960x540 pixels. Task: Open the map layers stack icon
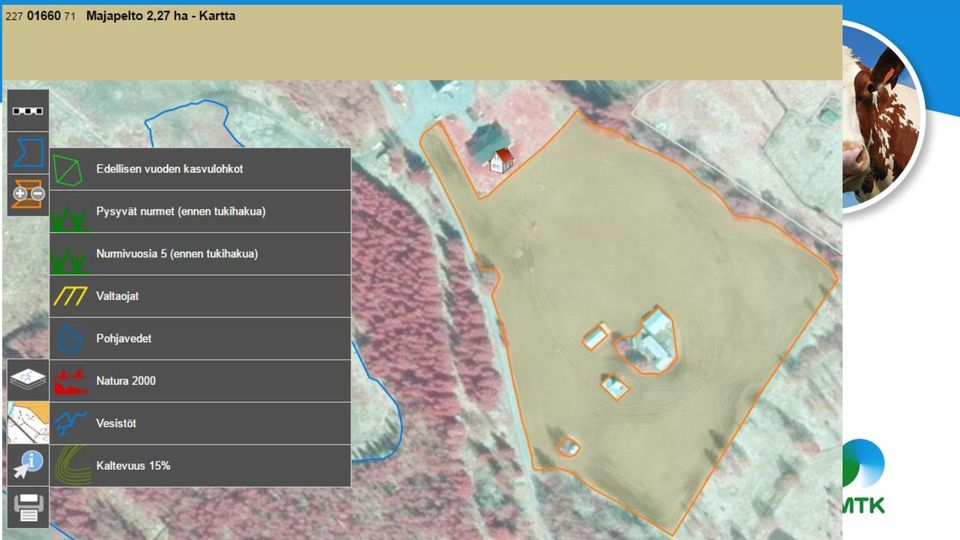click(28, 380)
